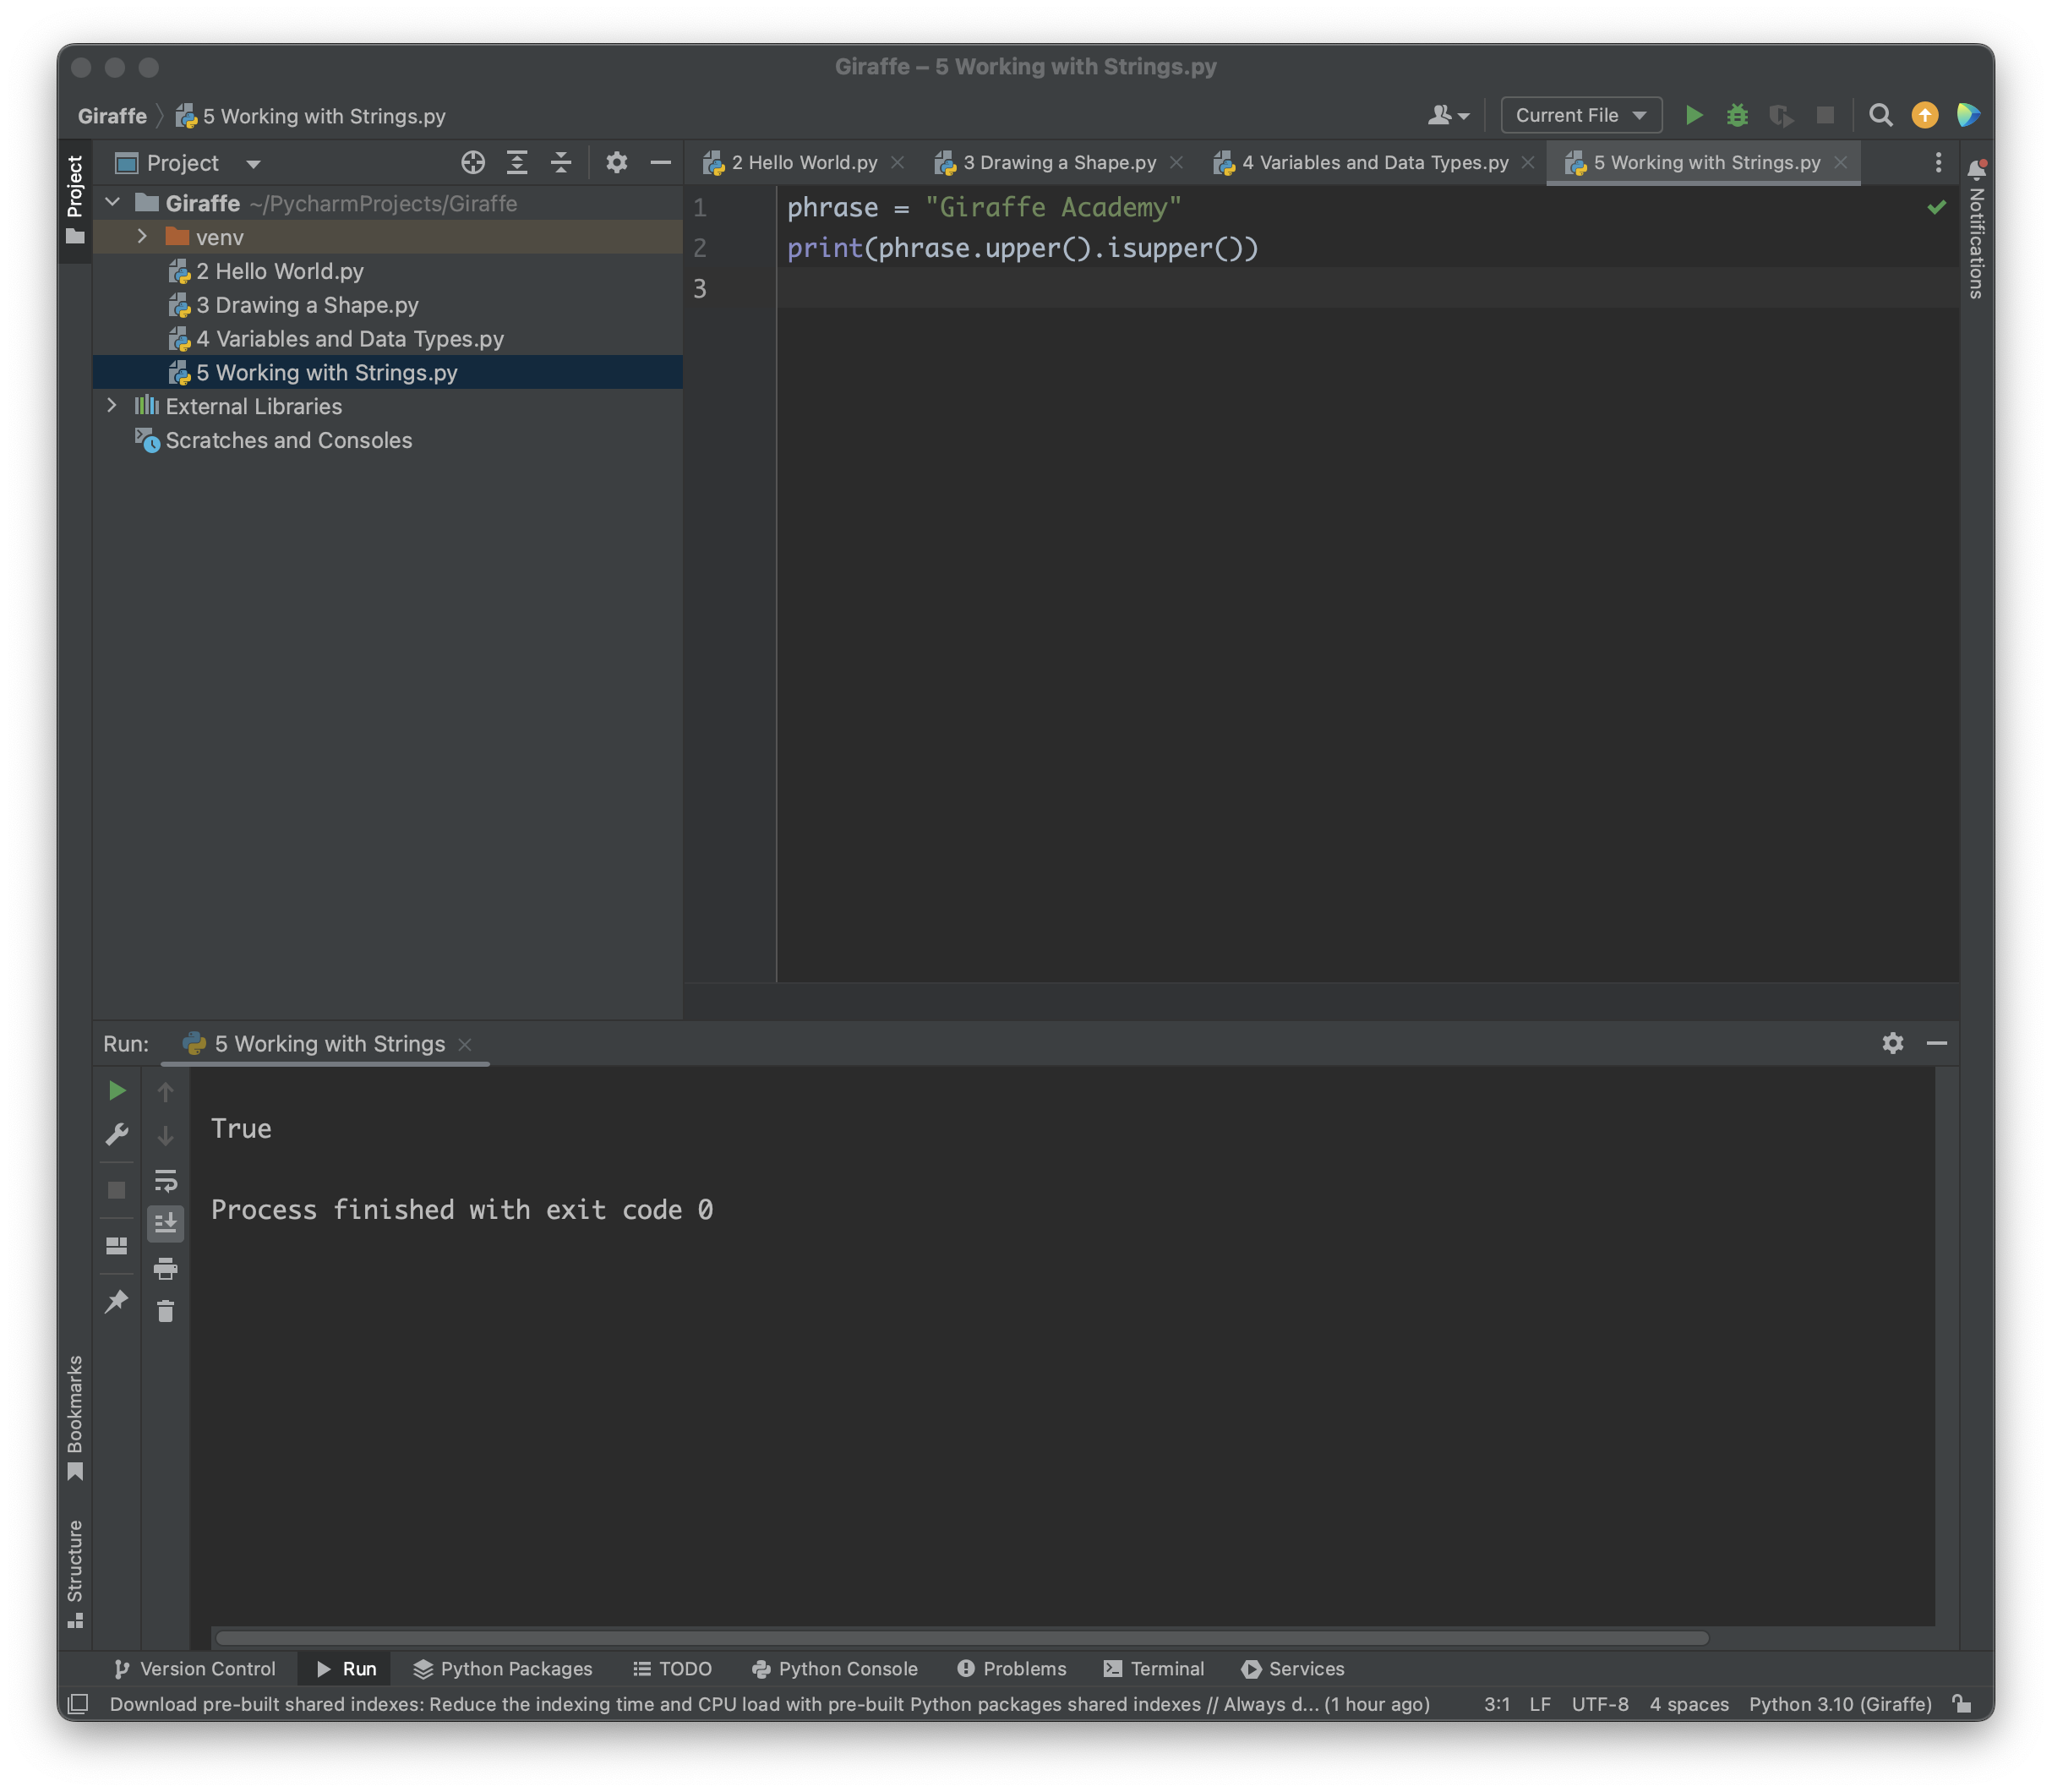Click Expand All icon in Project panel
Viewport: 2052px width, 1792px height.
click(x=517, y=163)
